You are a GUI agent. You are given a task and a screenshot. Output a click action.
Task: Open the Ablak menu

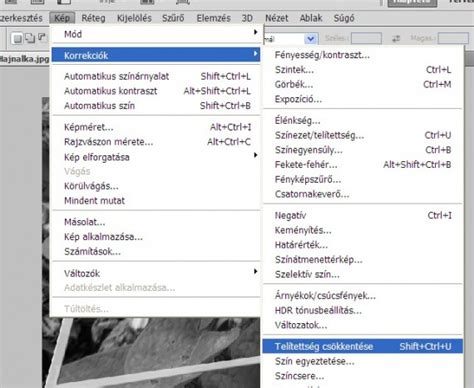pos(311,18)
